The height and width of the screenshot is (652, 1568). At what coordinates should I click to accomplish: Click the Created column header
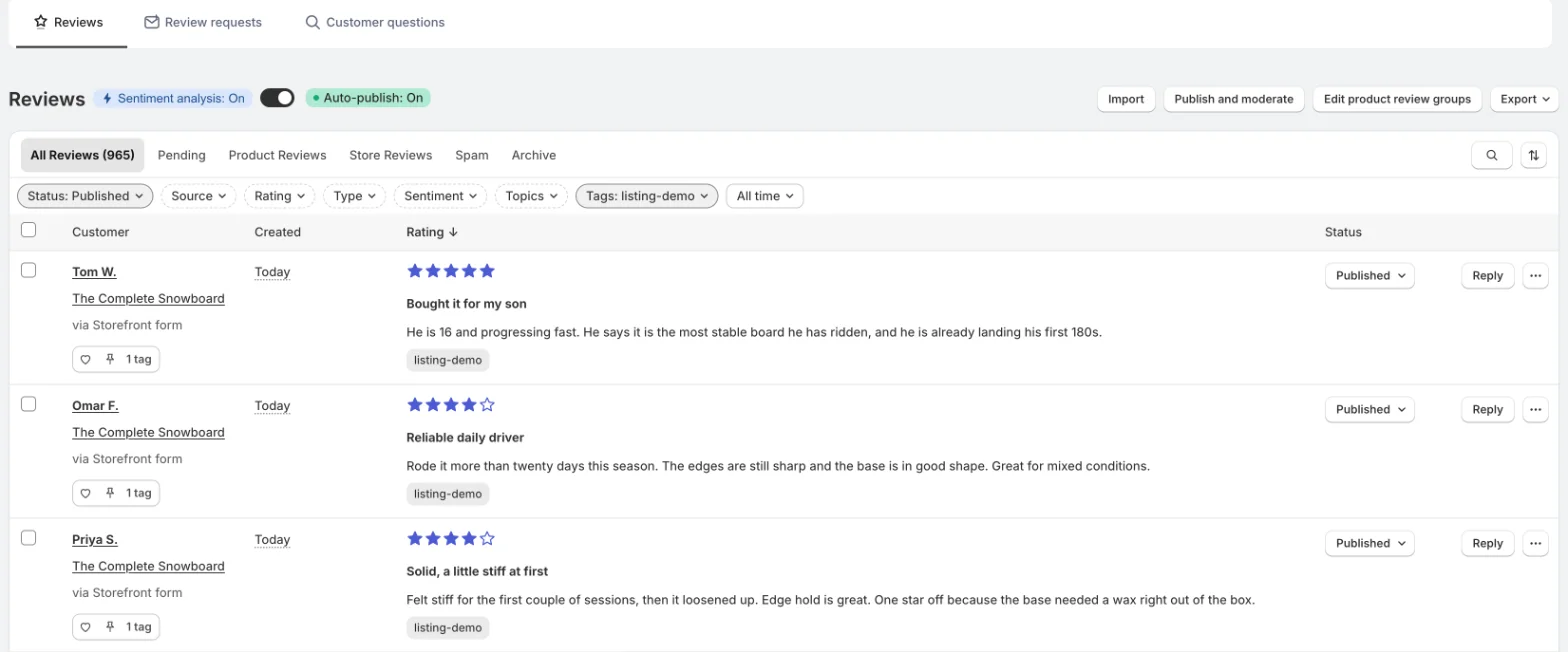point(277,232)
